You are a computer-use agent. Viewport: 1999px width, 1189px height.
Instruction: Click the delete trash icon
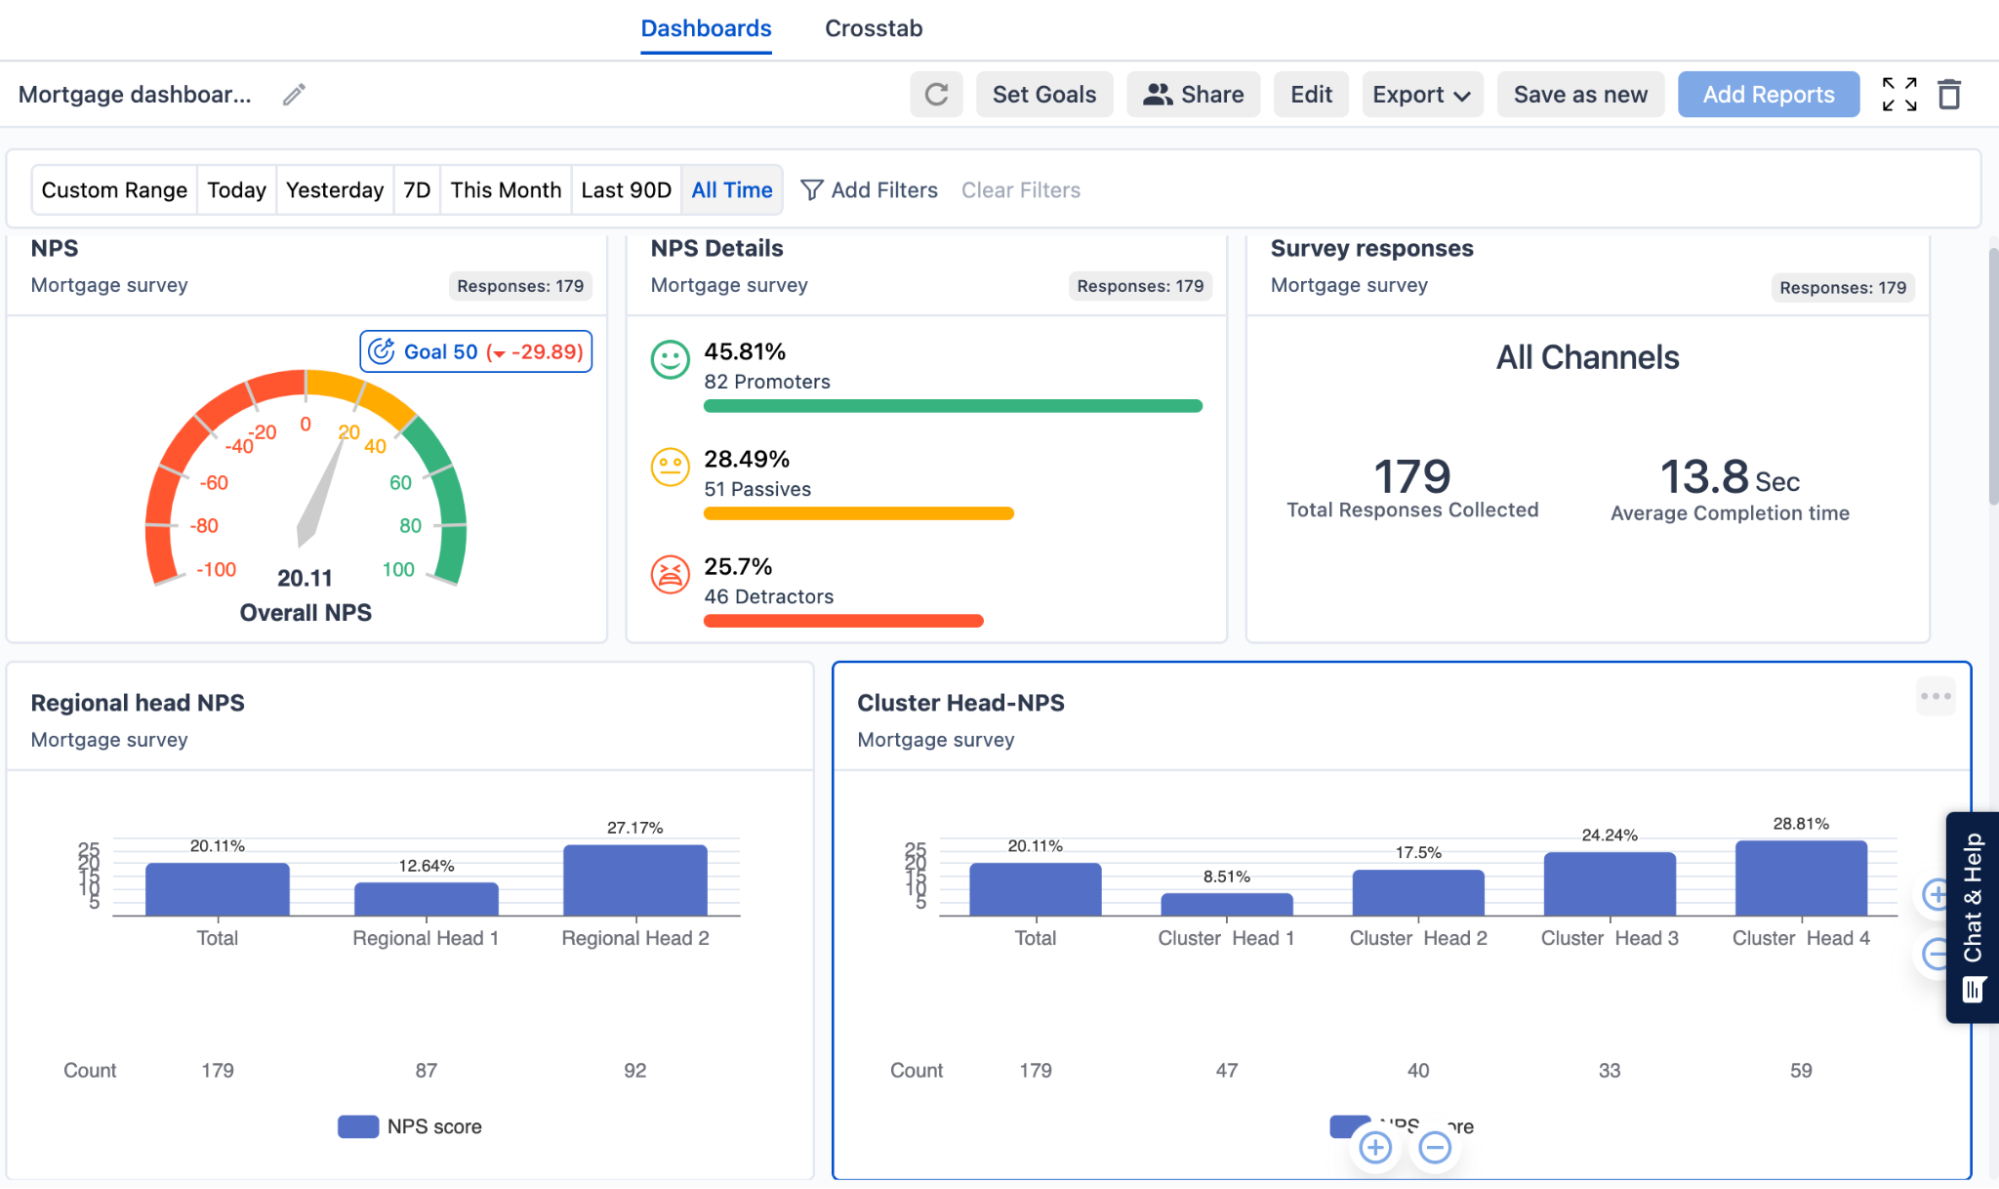(1949, 95)
